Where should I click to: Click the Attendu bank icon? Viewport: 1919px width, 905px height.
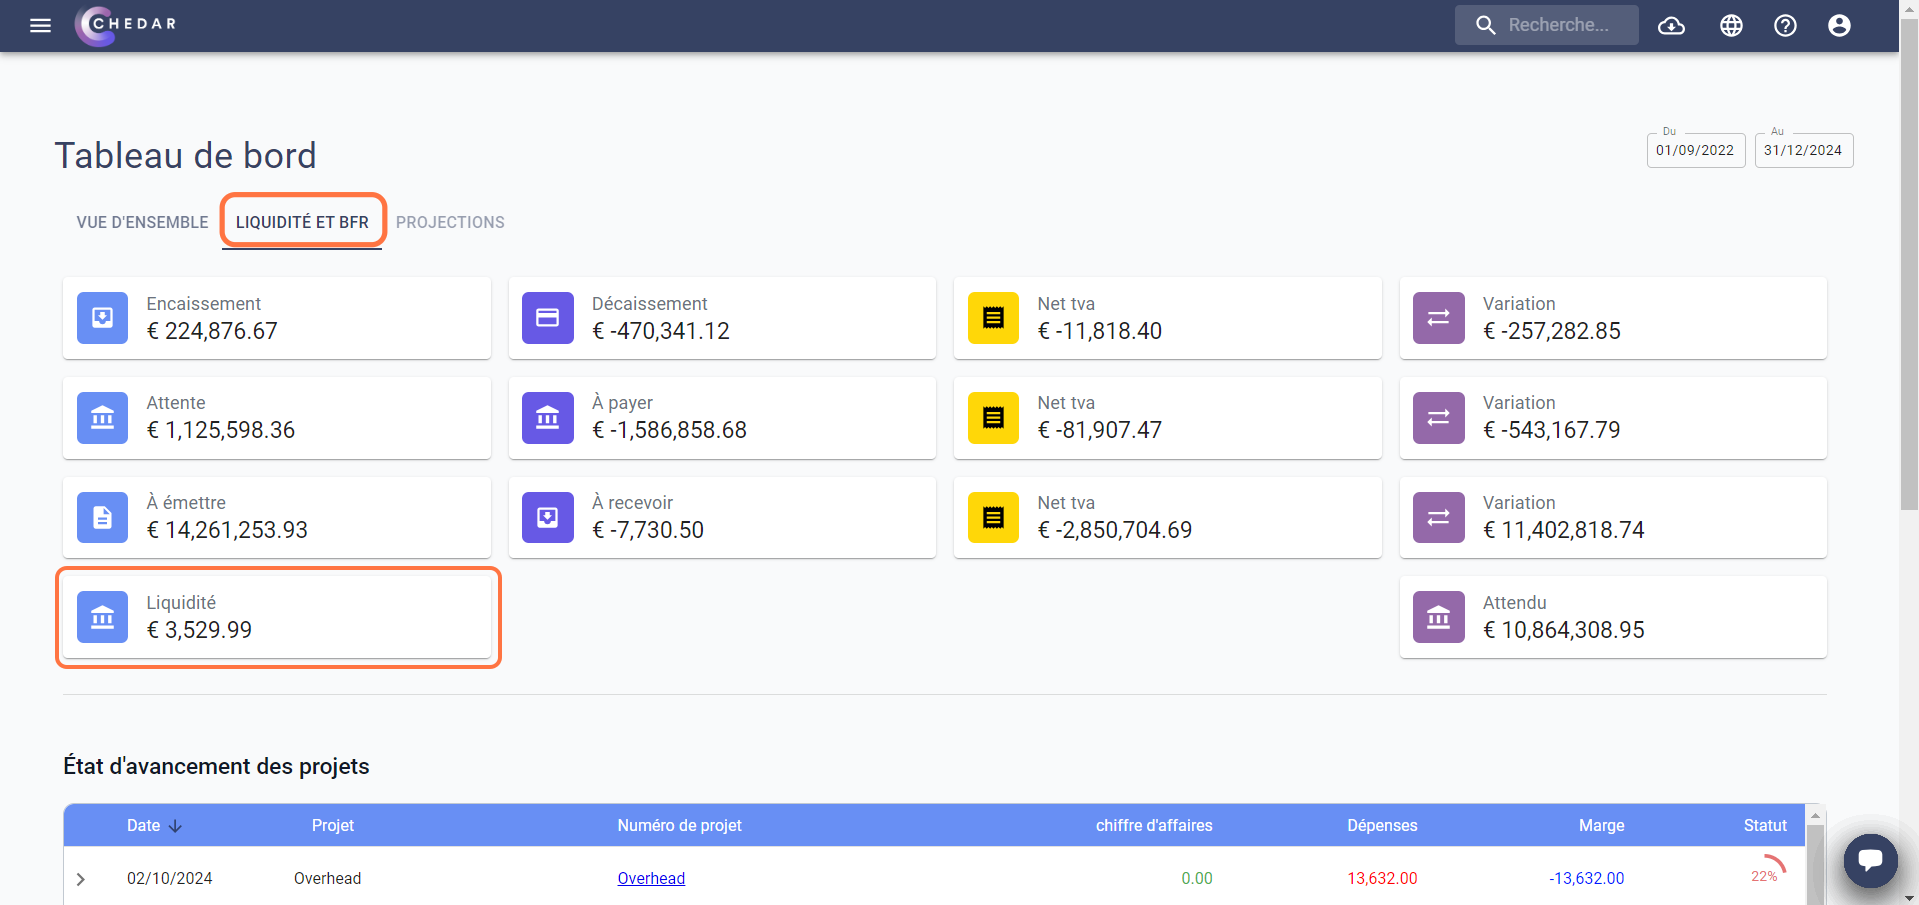pyautogui.click(x=1439, y=617)
